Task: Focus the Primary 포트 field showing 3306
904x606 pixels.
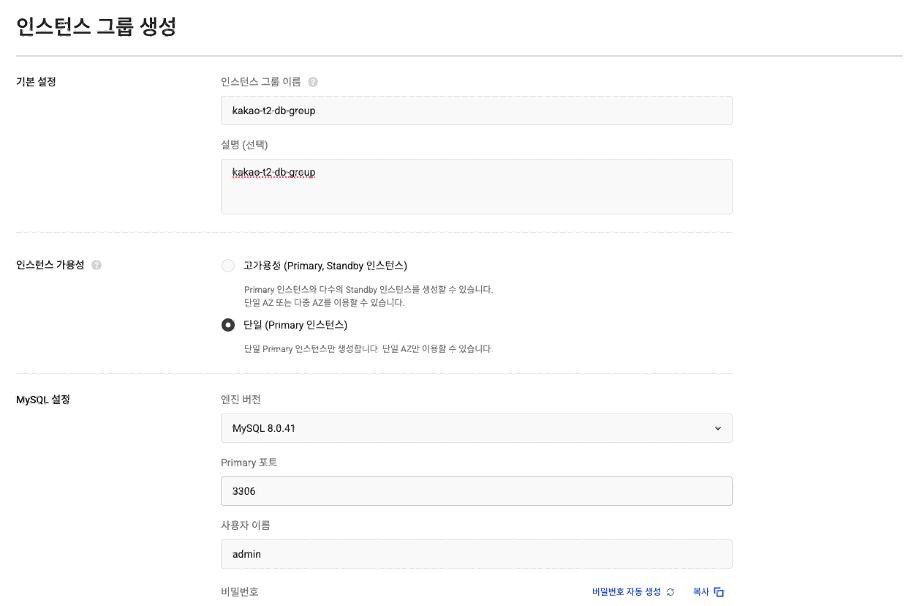Action: tap(477, 491)
